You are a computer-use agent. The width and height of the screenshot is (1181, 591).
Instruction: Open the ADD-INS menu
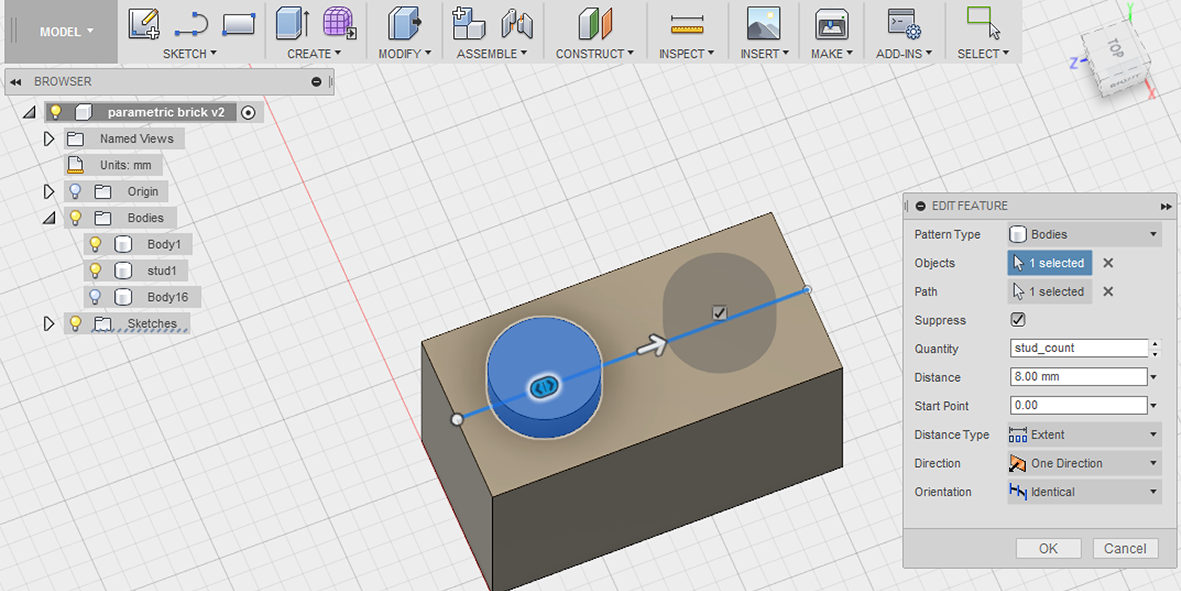[904, 53]
